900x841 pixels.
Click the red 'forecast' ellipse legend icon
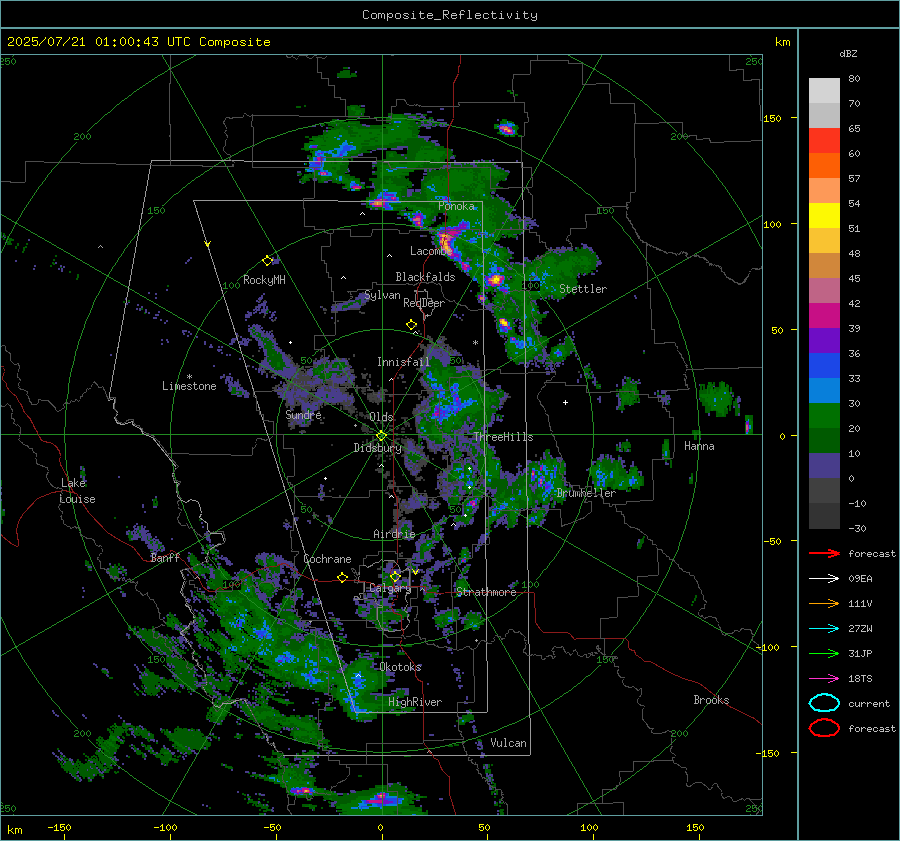824,728
